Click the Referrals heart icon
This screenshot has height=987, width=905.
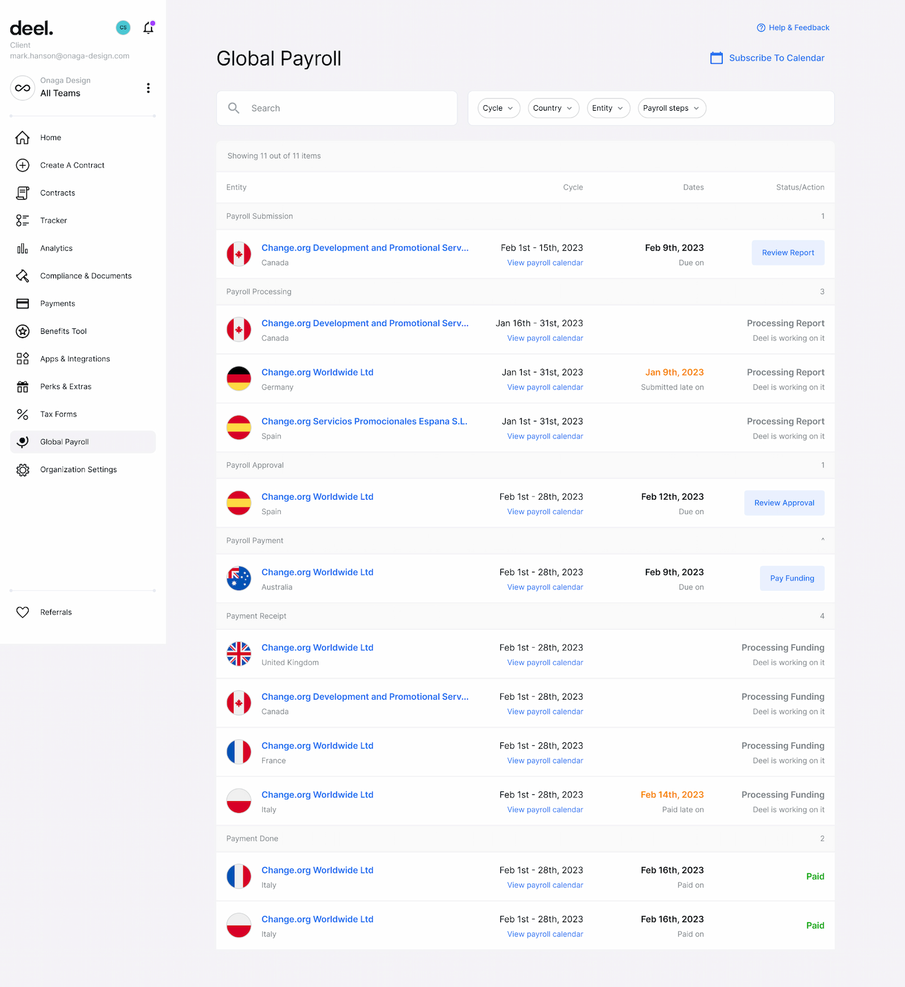coord(22,612)
